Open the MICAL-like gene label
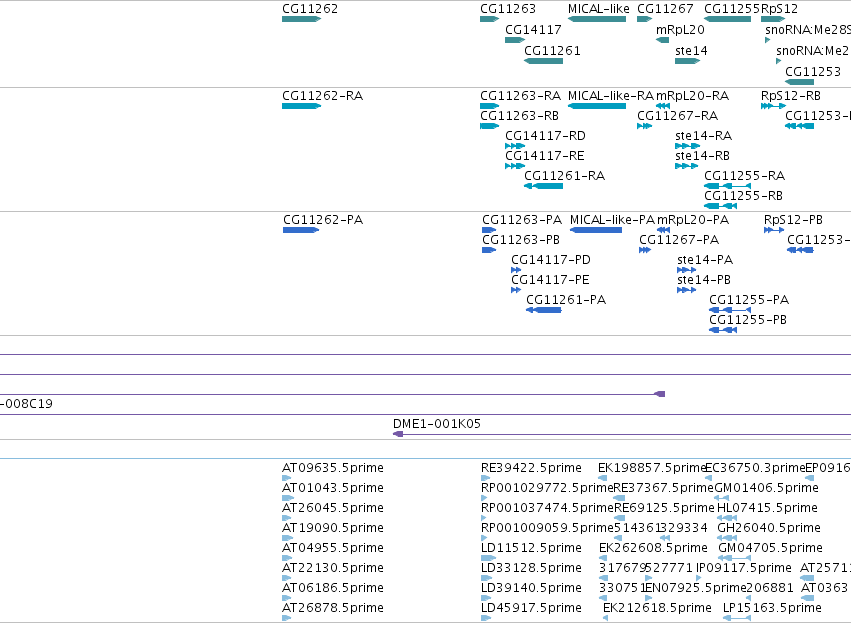 (x=599, y=9)
